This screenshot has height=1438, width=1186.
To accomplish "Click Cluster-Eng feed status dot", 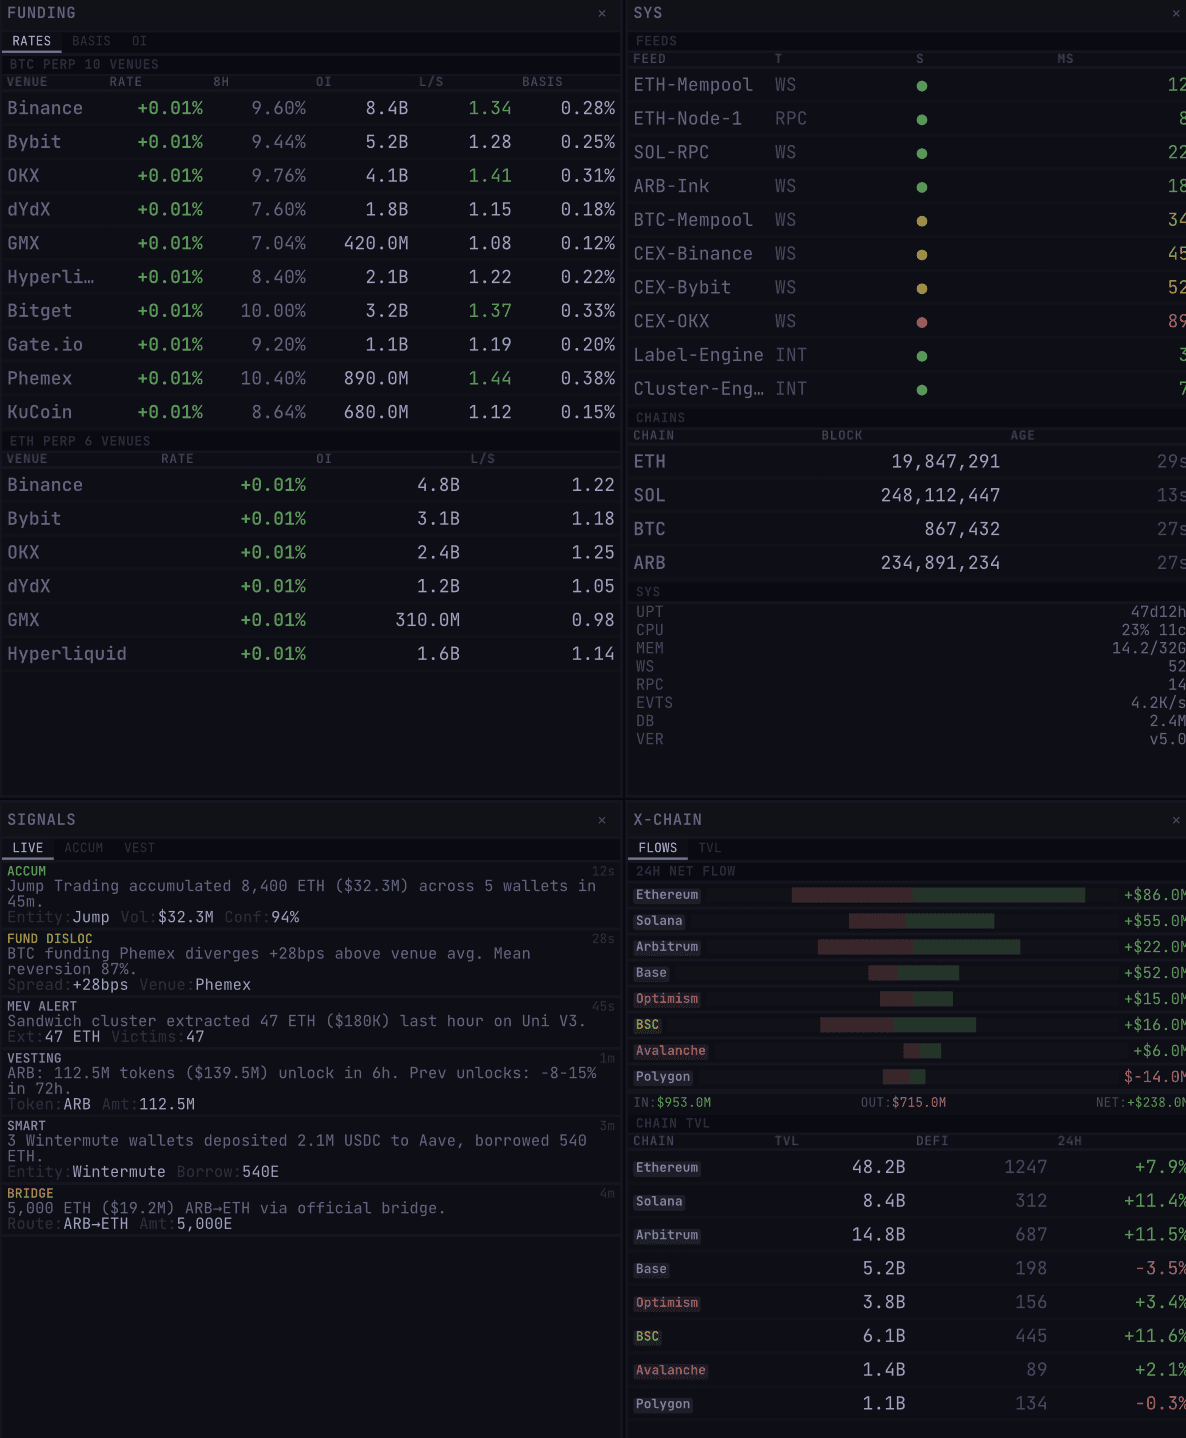I will pos(922,390).
